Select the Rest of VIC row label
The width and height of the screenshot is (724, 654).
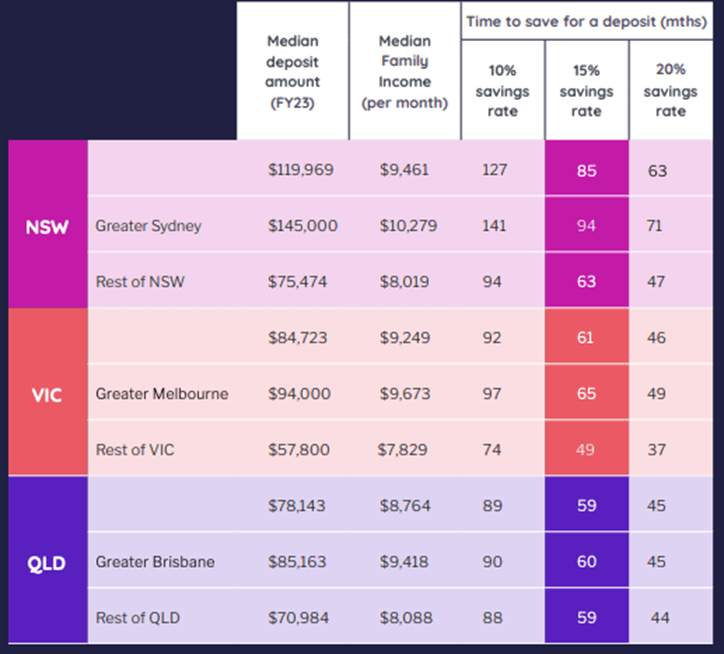coord(135,449)
